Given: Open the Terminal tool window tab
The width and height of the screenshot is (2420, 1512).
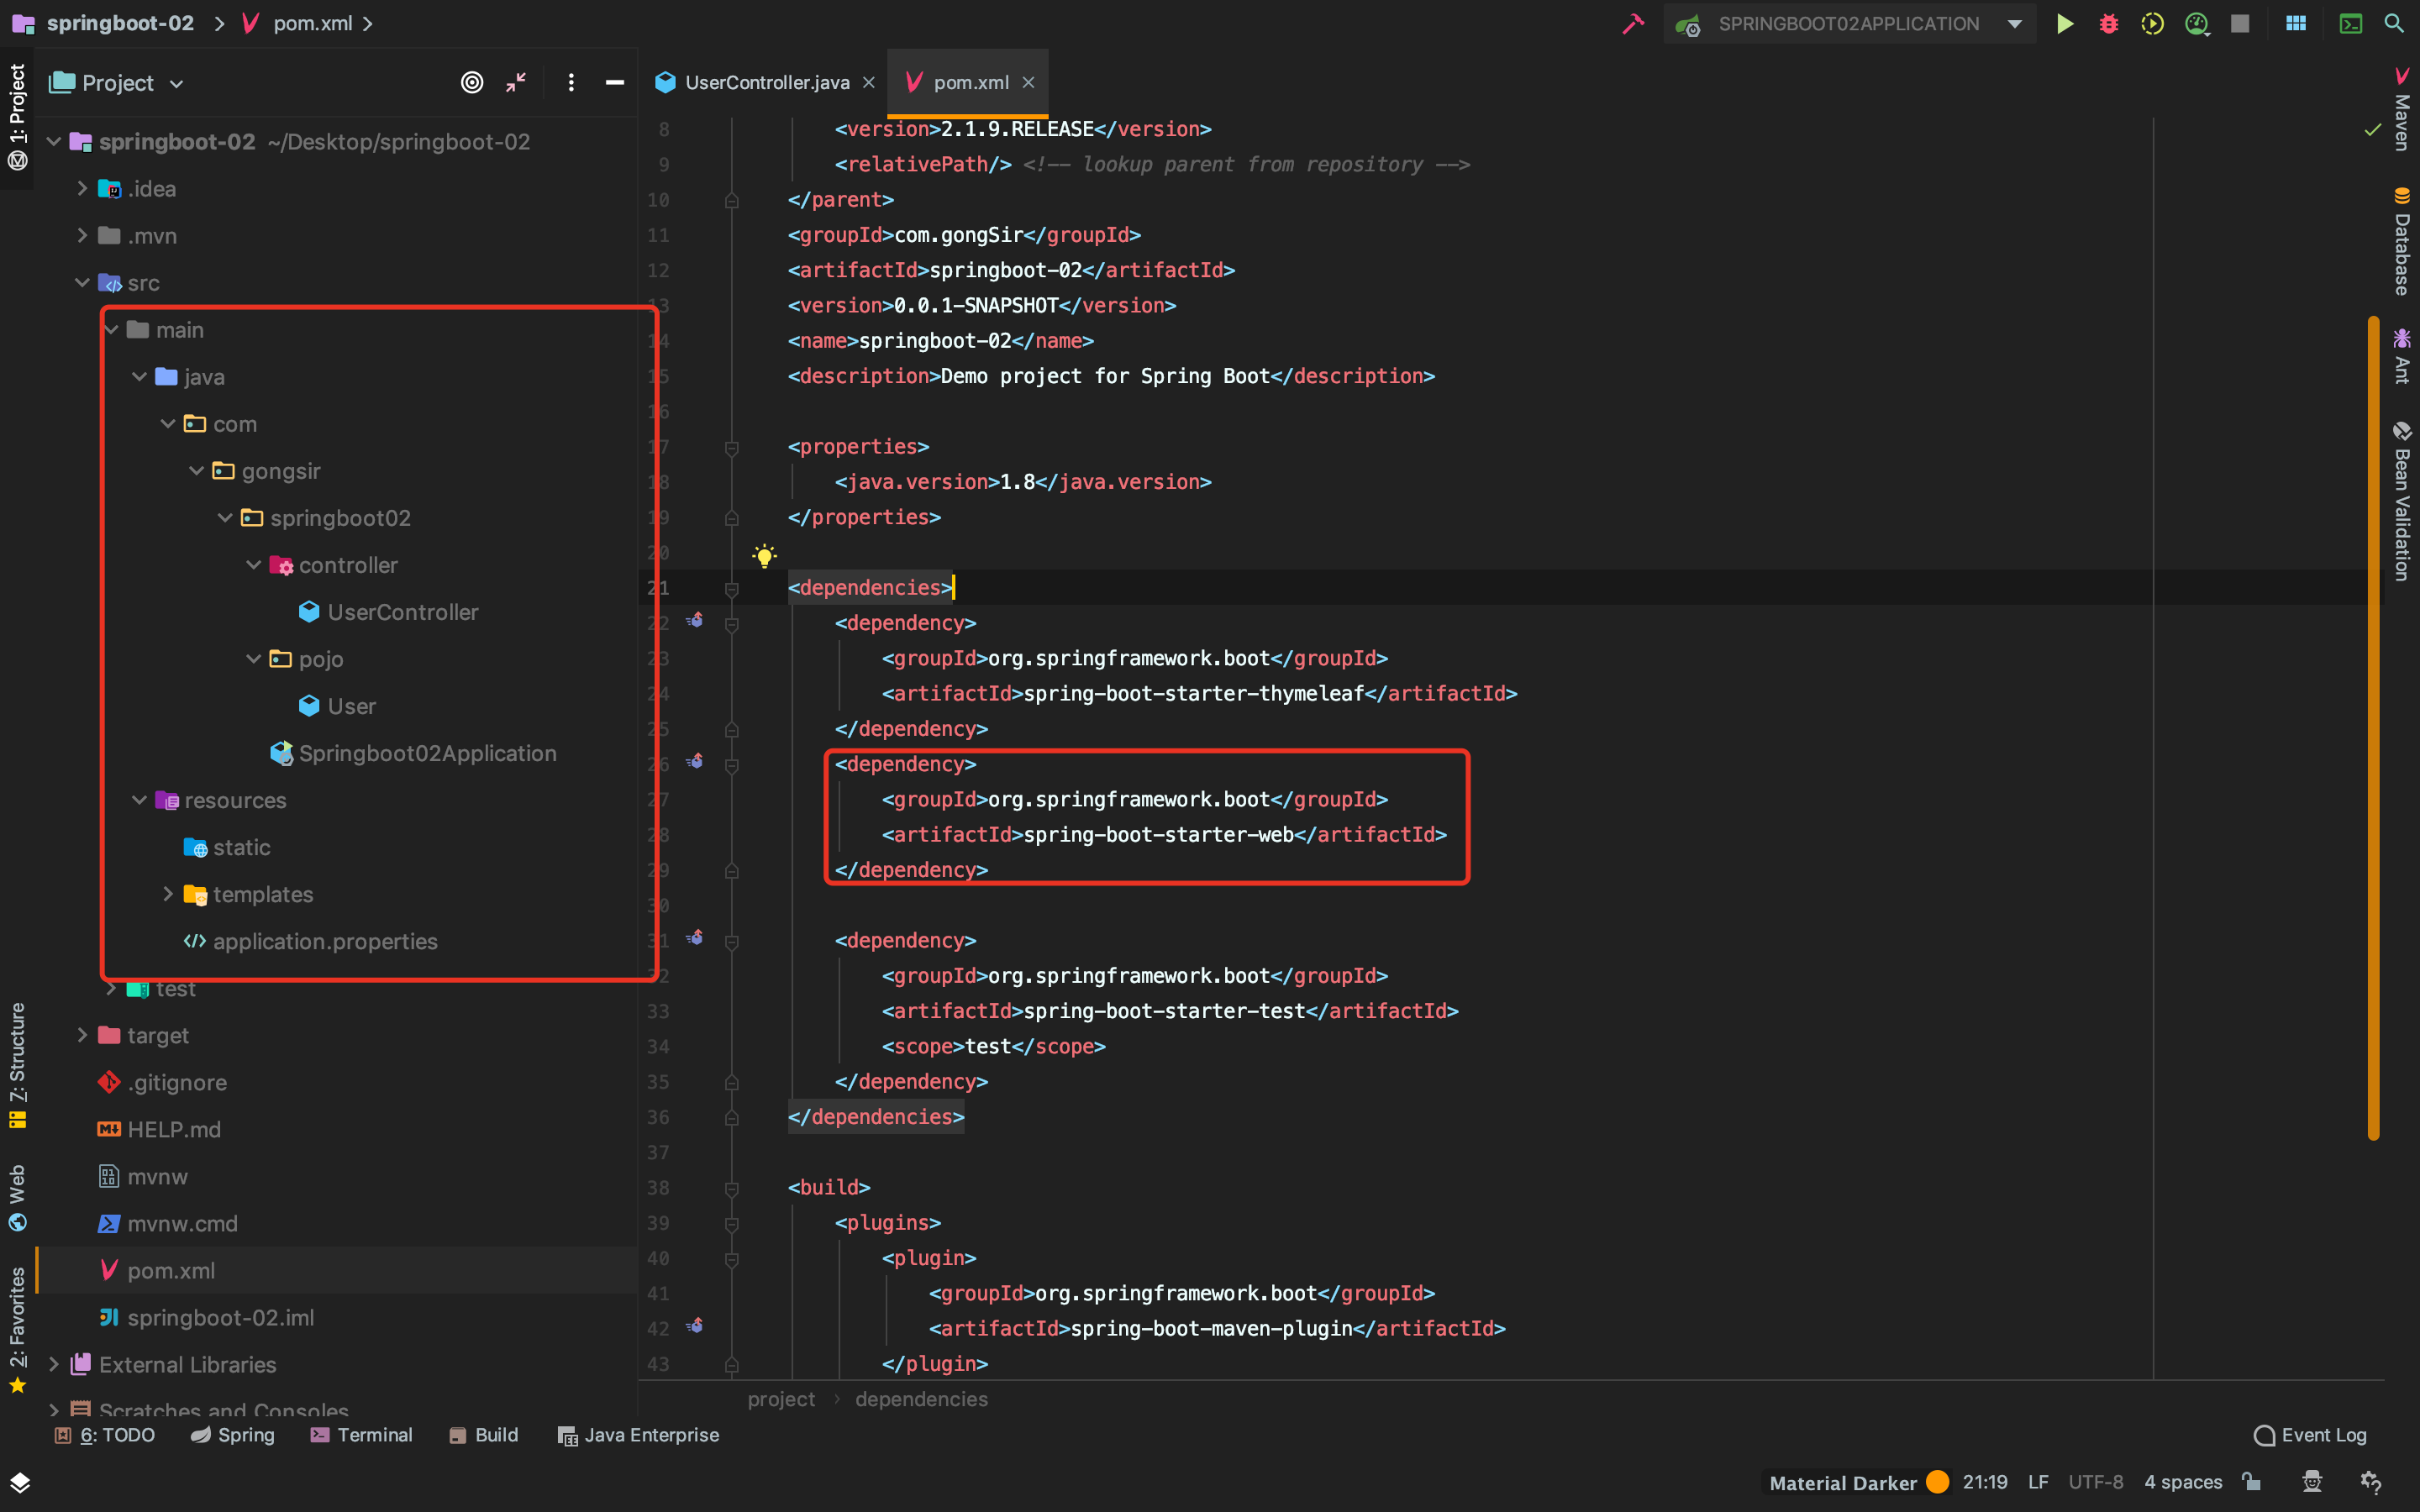Looking at the screenshot, I should pos(362,1435).
